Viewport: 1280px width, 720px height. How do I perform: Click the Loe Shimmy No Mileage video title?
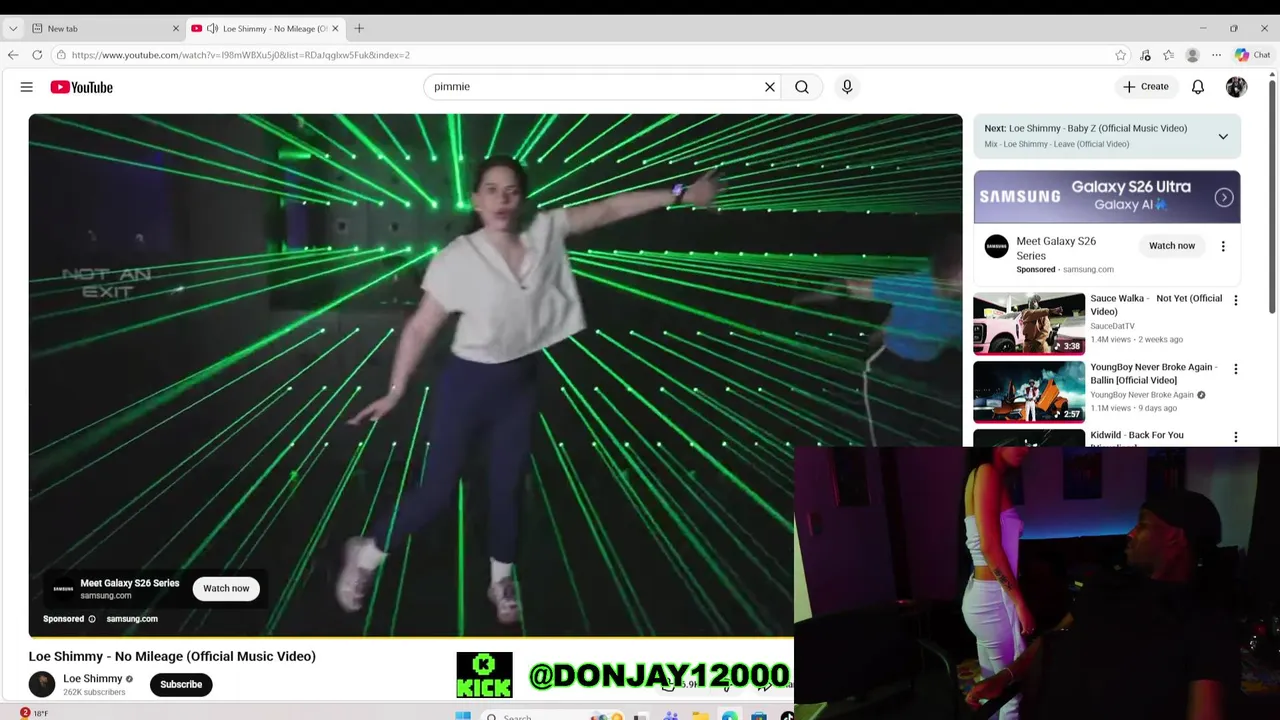(x=172, y=657)
